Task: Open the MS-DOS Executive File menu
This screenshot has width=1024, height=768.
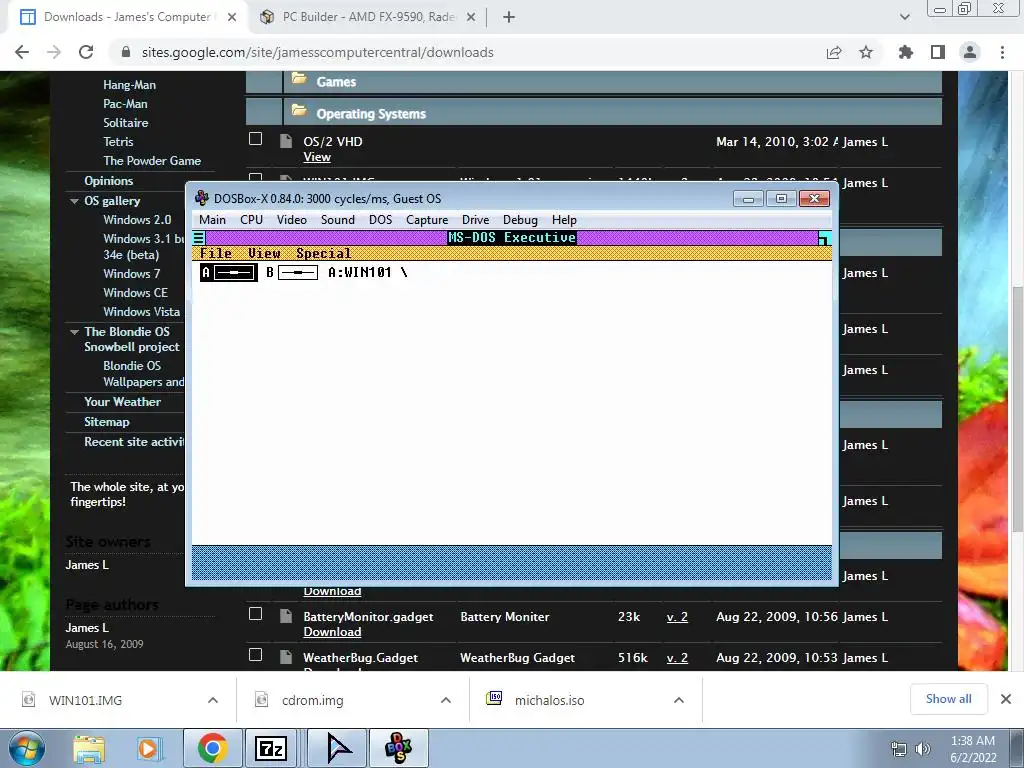Action: (x=216, y=253)
